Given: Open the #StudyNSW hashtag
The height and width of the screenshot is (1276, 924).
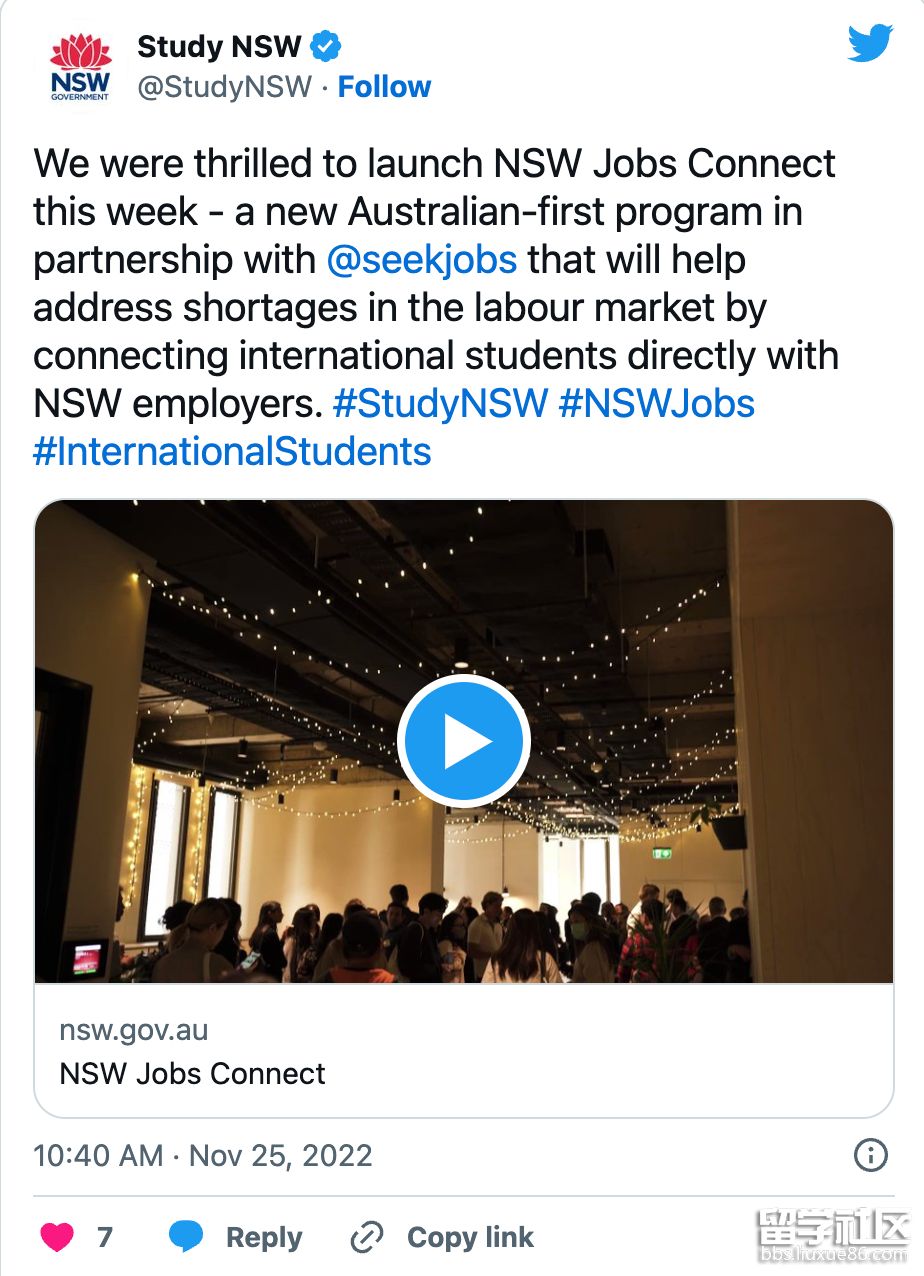Looking at the screenshot, I should tap(440, 404).
